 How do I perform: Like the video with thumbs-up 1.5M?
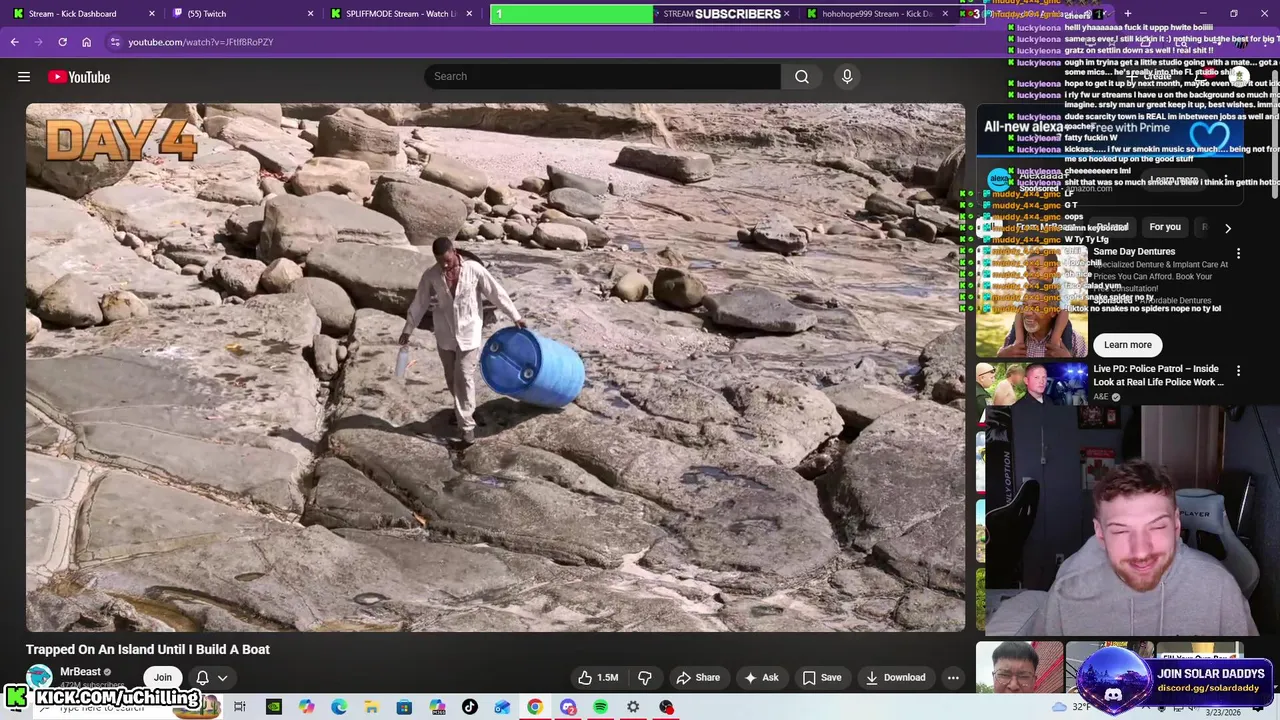(597, 677)
